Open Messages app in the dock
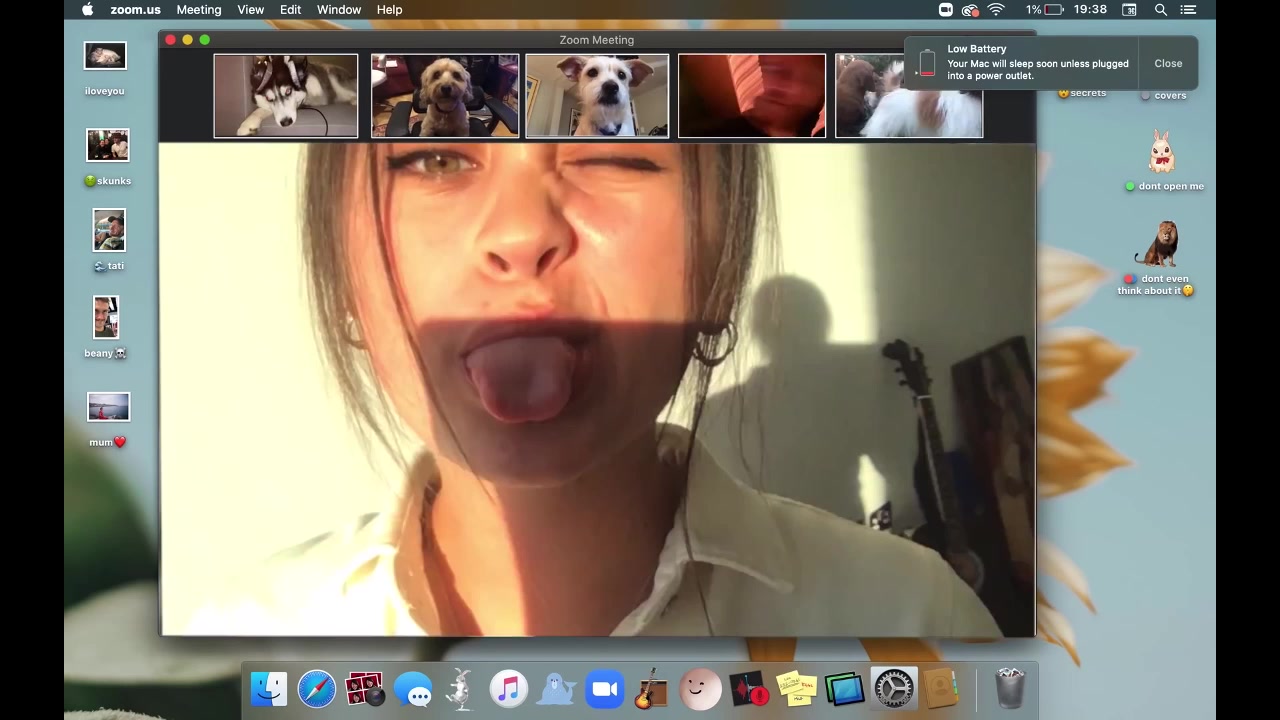This screenshot has height=720, width=1280. (x=412, y=689)
